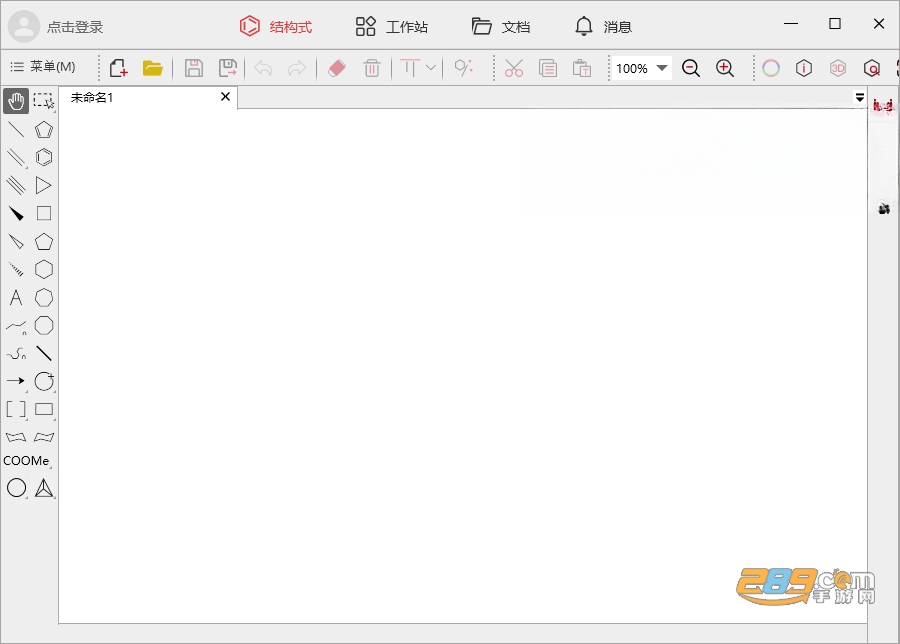Select the benzene ring template
This screenshot has width=900, height=644.
(x=44, y=157)
